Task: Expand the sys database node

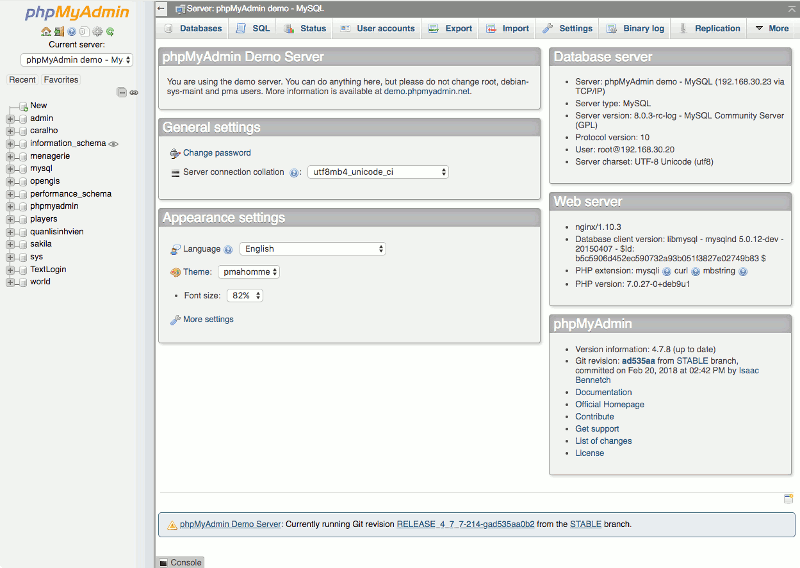Action: pos(10,257)
